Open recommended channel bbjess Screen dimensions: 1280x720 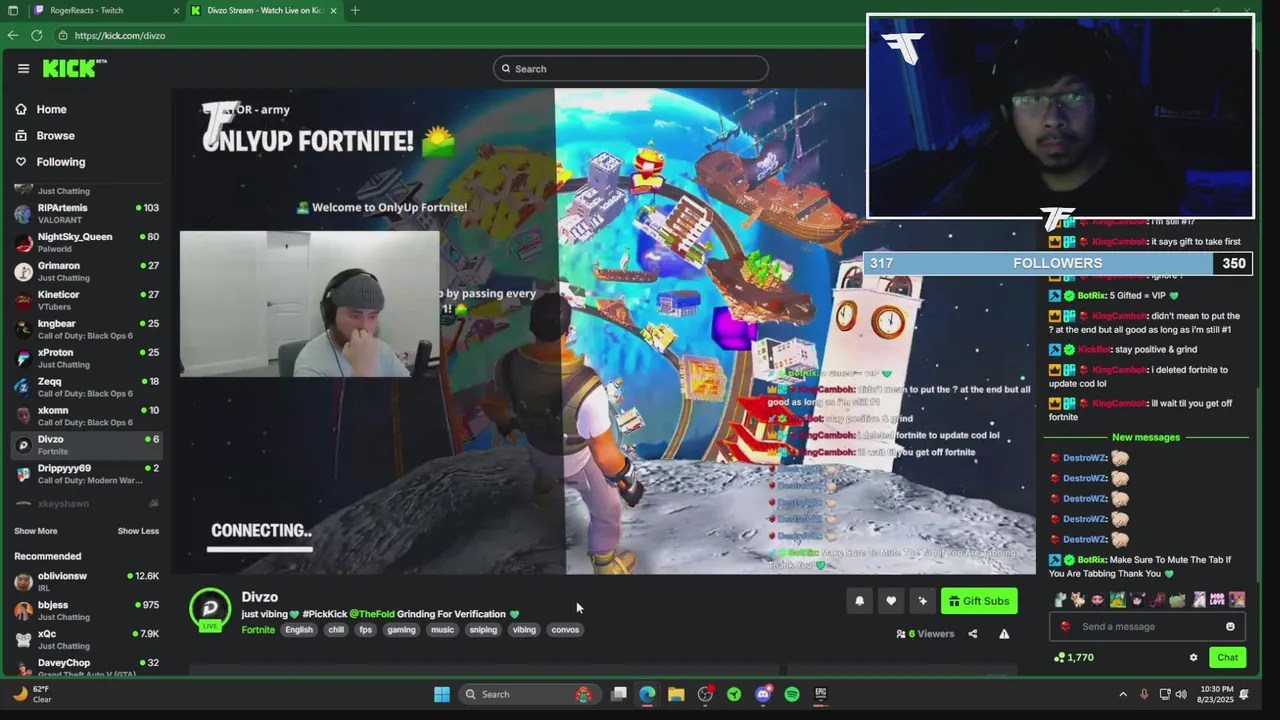(87, 610)
